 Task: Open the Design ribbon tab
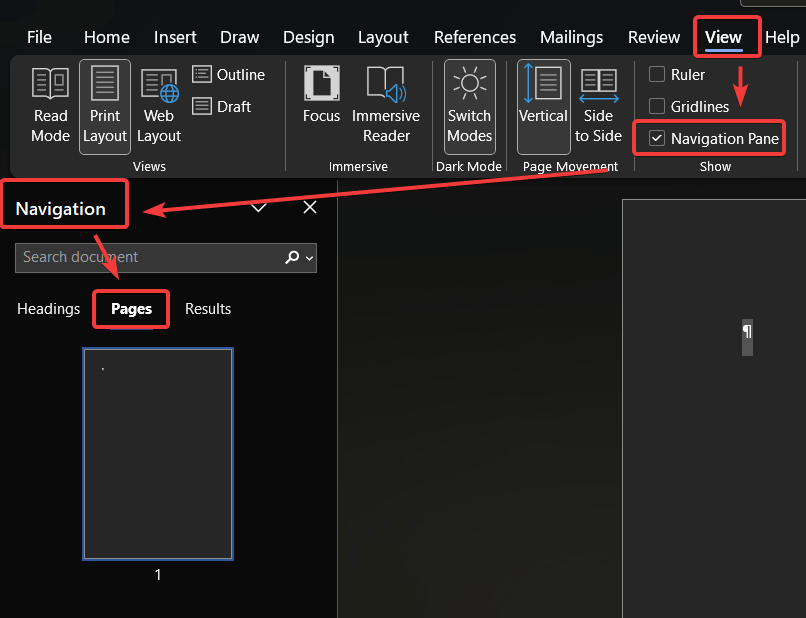(308, 37)
